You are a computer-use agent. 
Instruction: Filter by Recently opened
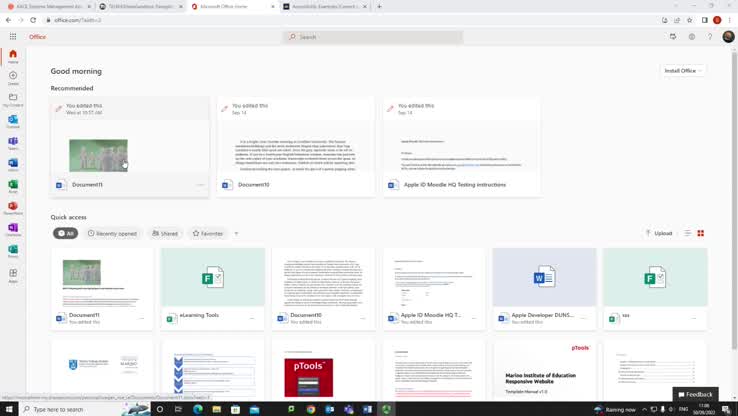(x=112, y=233)
